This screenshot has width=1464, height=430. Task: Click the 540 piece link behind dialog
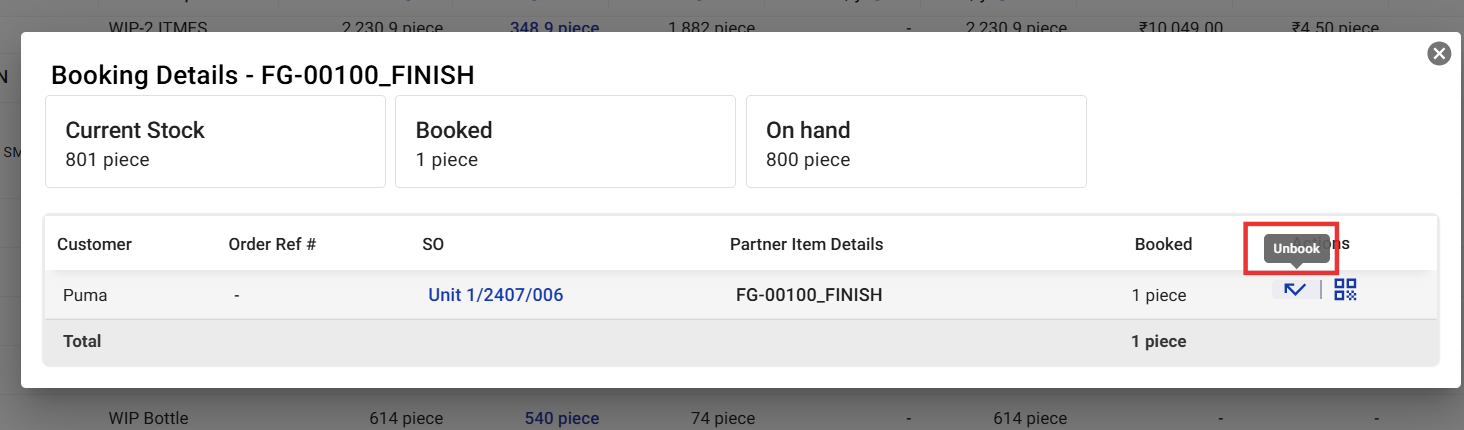(562, 418)
